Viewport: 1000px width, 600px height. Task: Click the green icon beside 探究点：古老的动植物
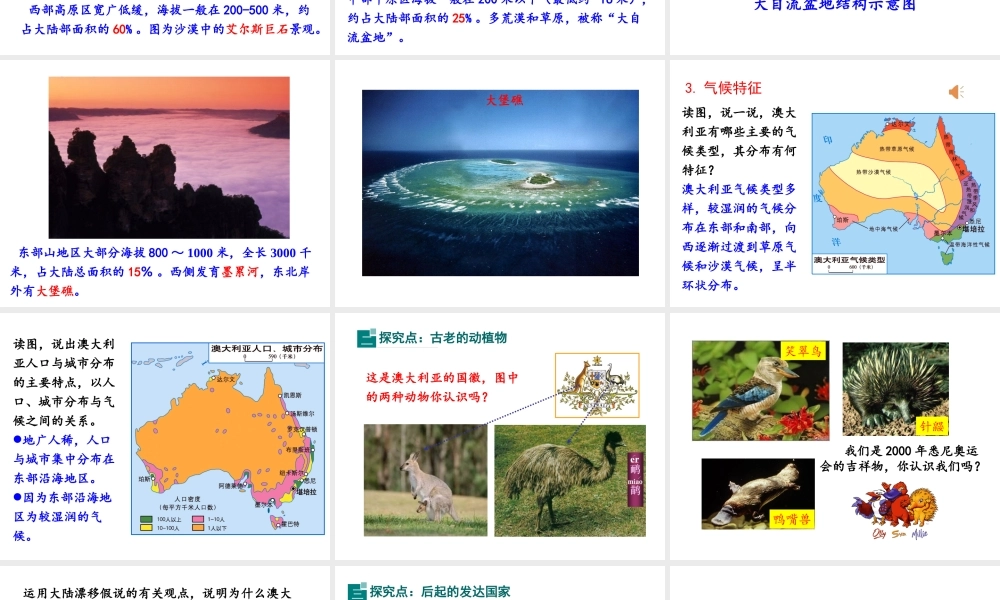point(366,338)
